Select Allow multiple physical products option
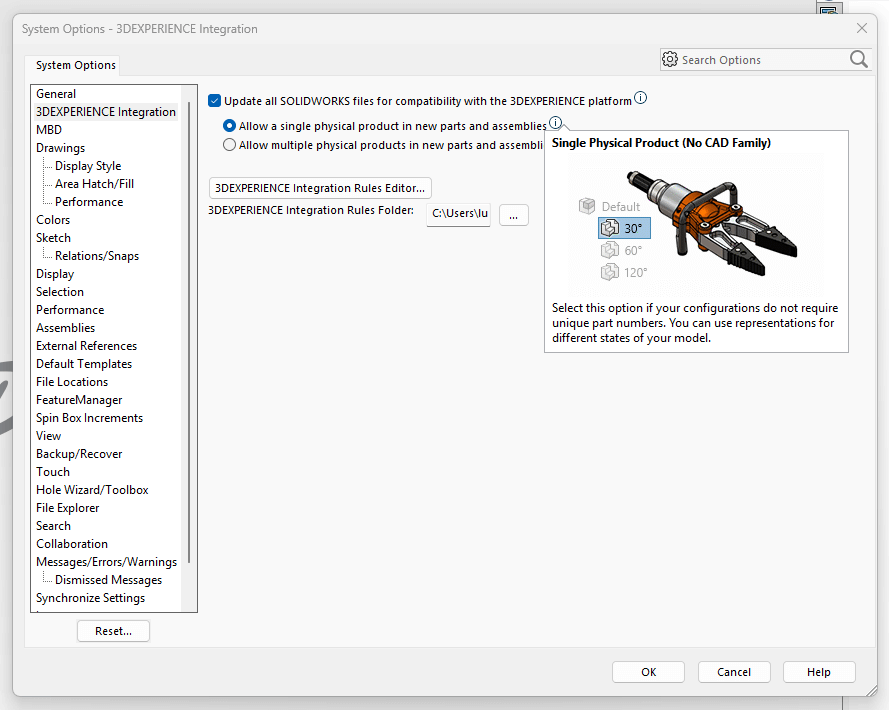 point(229,144)
